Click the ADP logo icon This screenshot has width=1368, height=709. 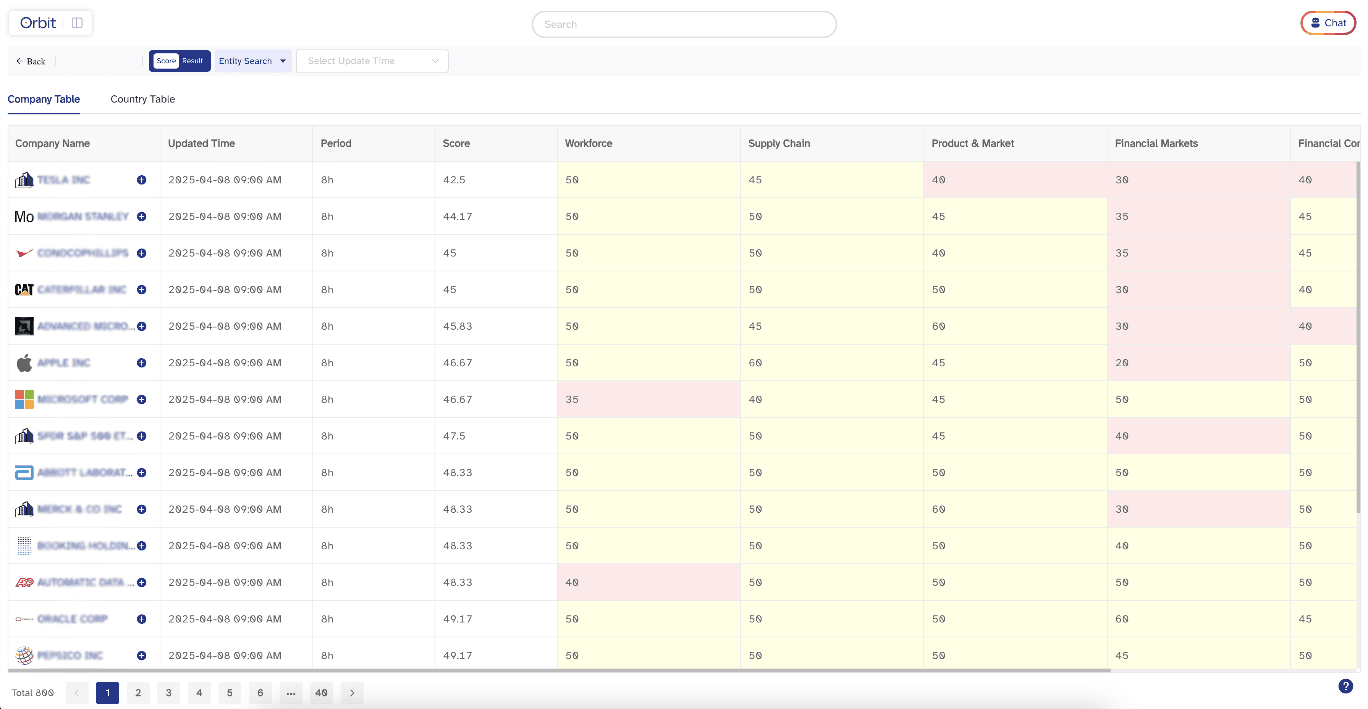click(24, 582)
